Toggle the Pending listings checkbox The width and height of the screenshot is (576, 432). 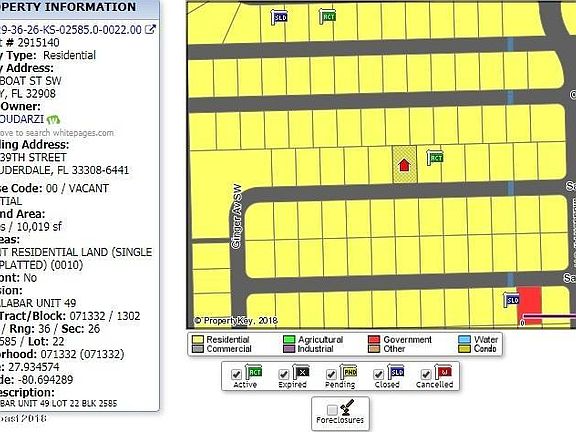pyautogui.click(x=331, y=374)
